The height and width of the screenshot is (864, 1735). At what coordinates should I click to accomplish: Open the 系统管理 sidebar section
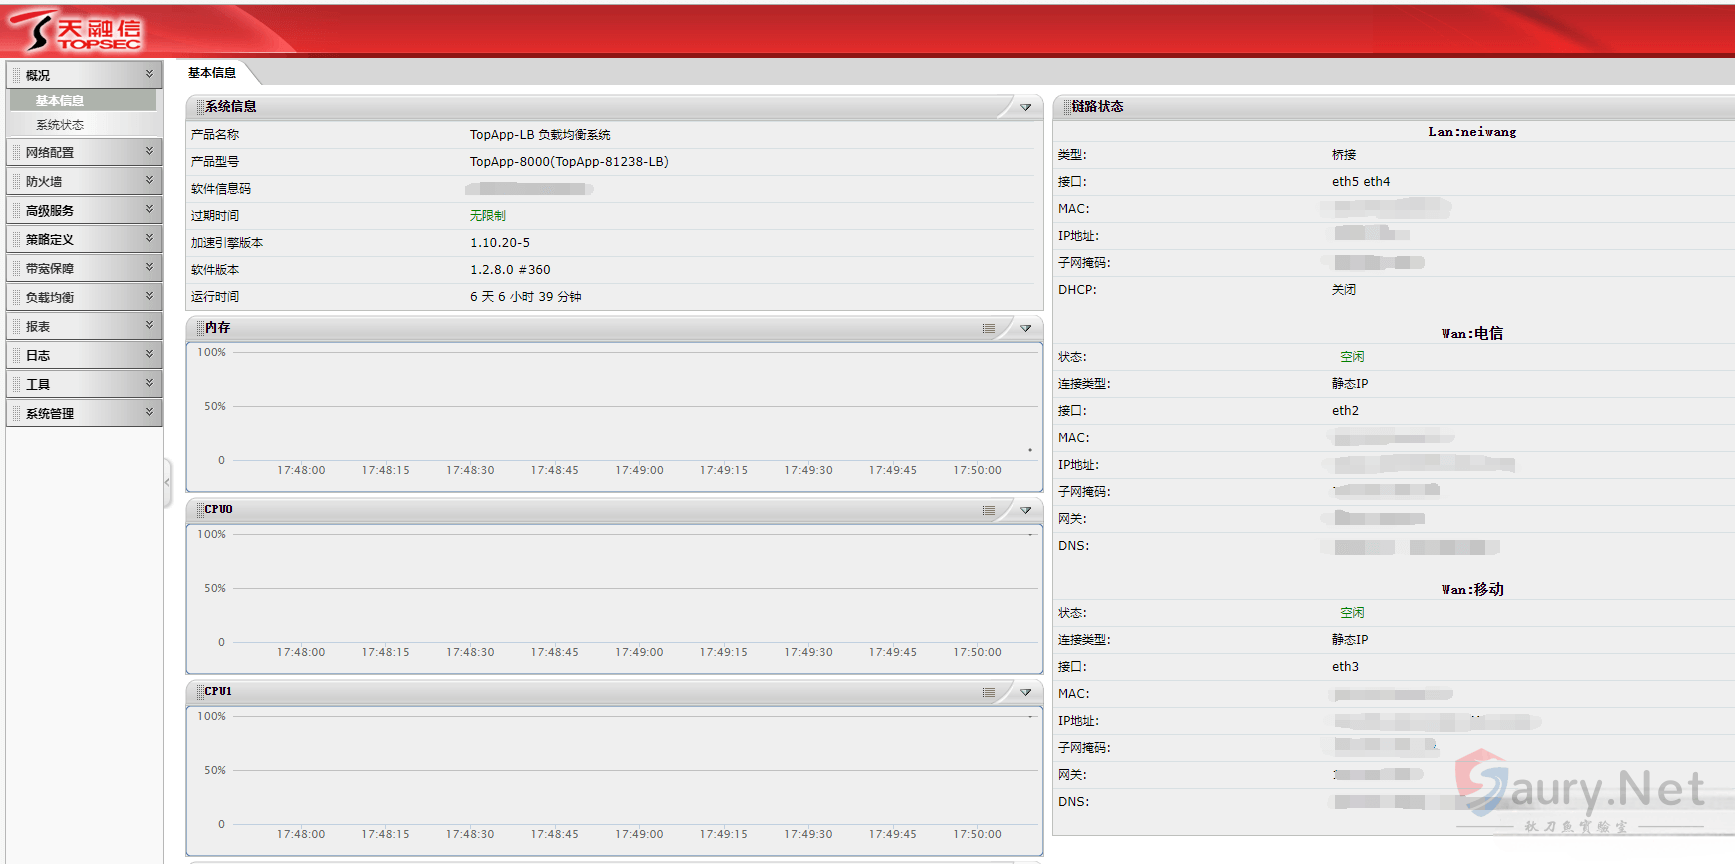pyautogui.click(x=84, y=413)
